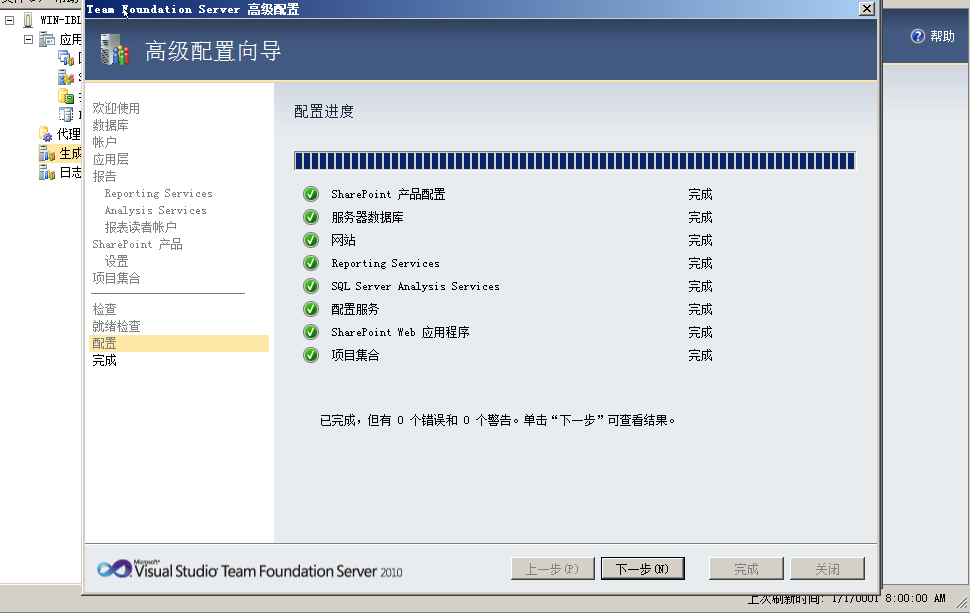The image size is (970, 613).
Task: Select 报表读者帐户 step in sidebar
Action: [x=140, y=227]
